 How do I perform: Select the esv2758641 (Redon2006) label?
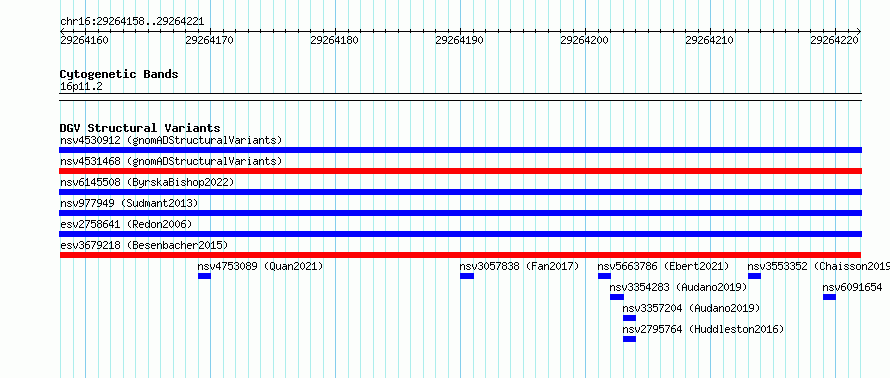coord(126,224)
